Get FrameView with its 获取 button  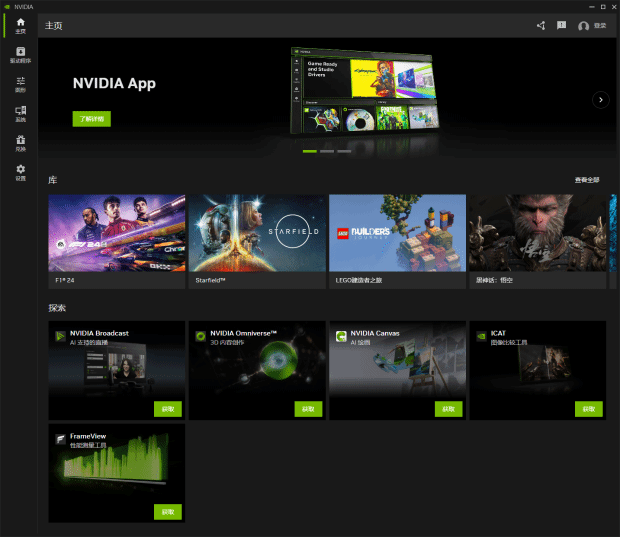click(168, 512)
